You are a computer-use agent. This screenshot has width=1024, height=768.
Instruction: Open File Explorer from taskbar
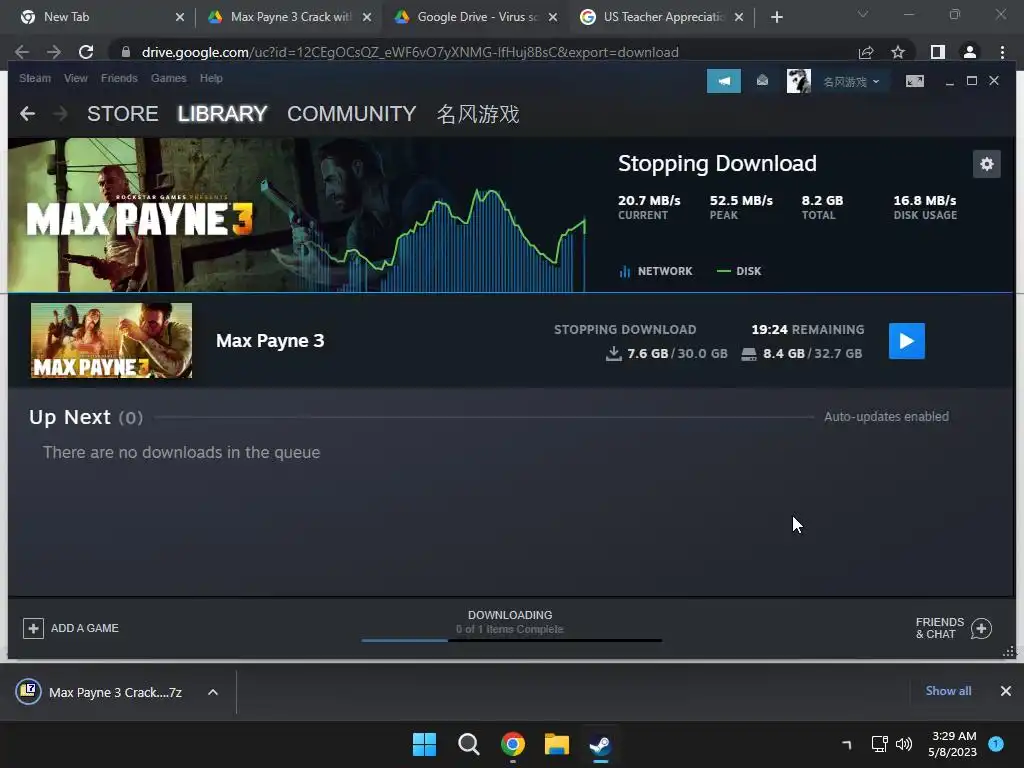point(557,744)
